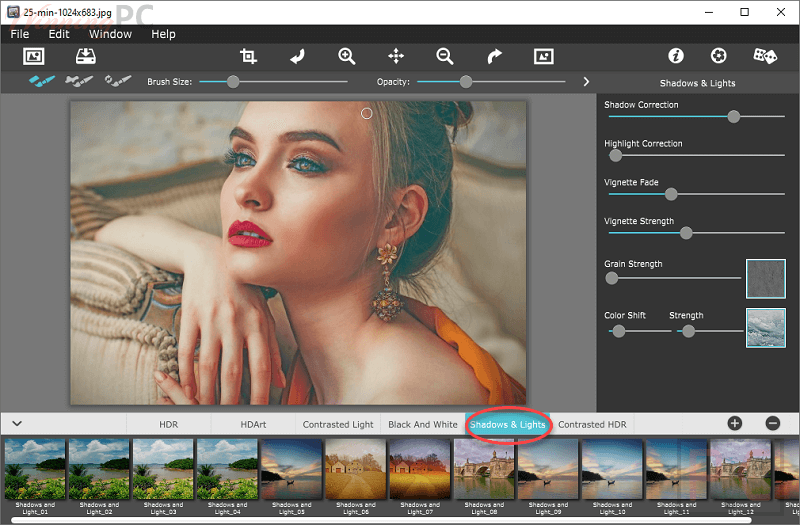Click the Color Shift Strength slider handle

[x=688, y=332]
